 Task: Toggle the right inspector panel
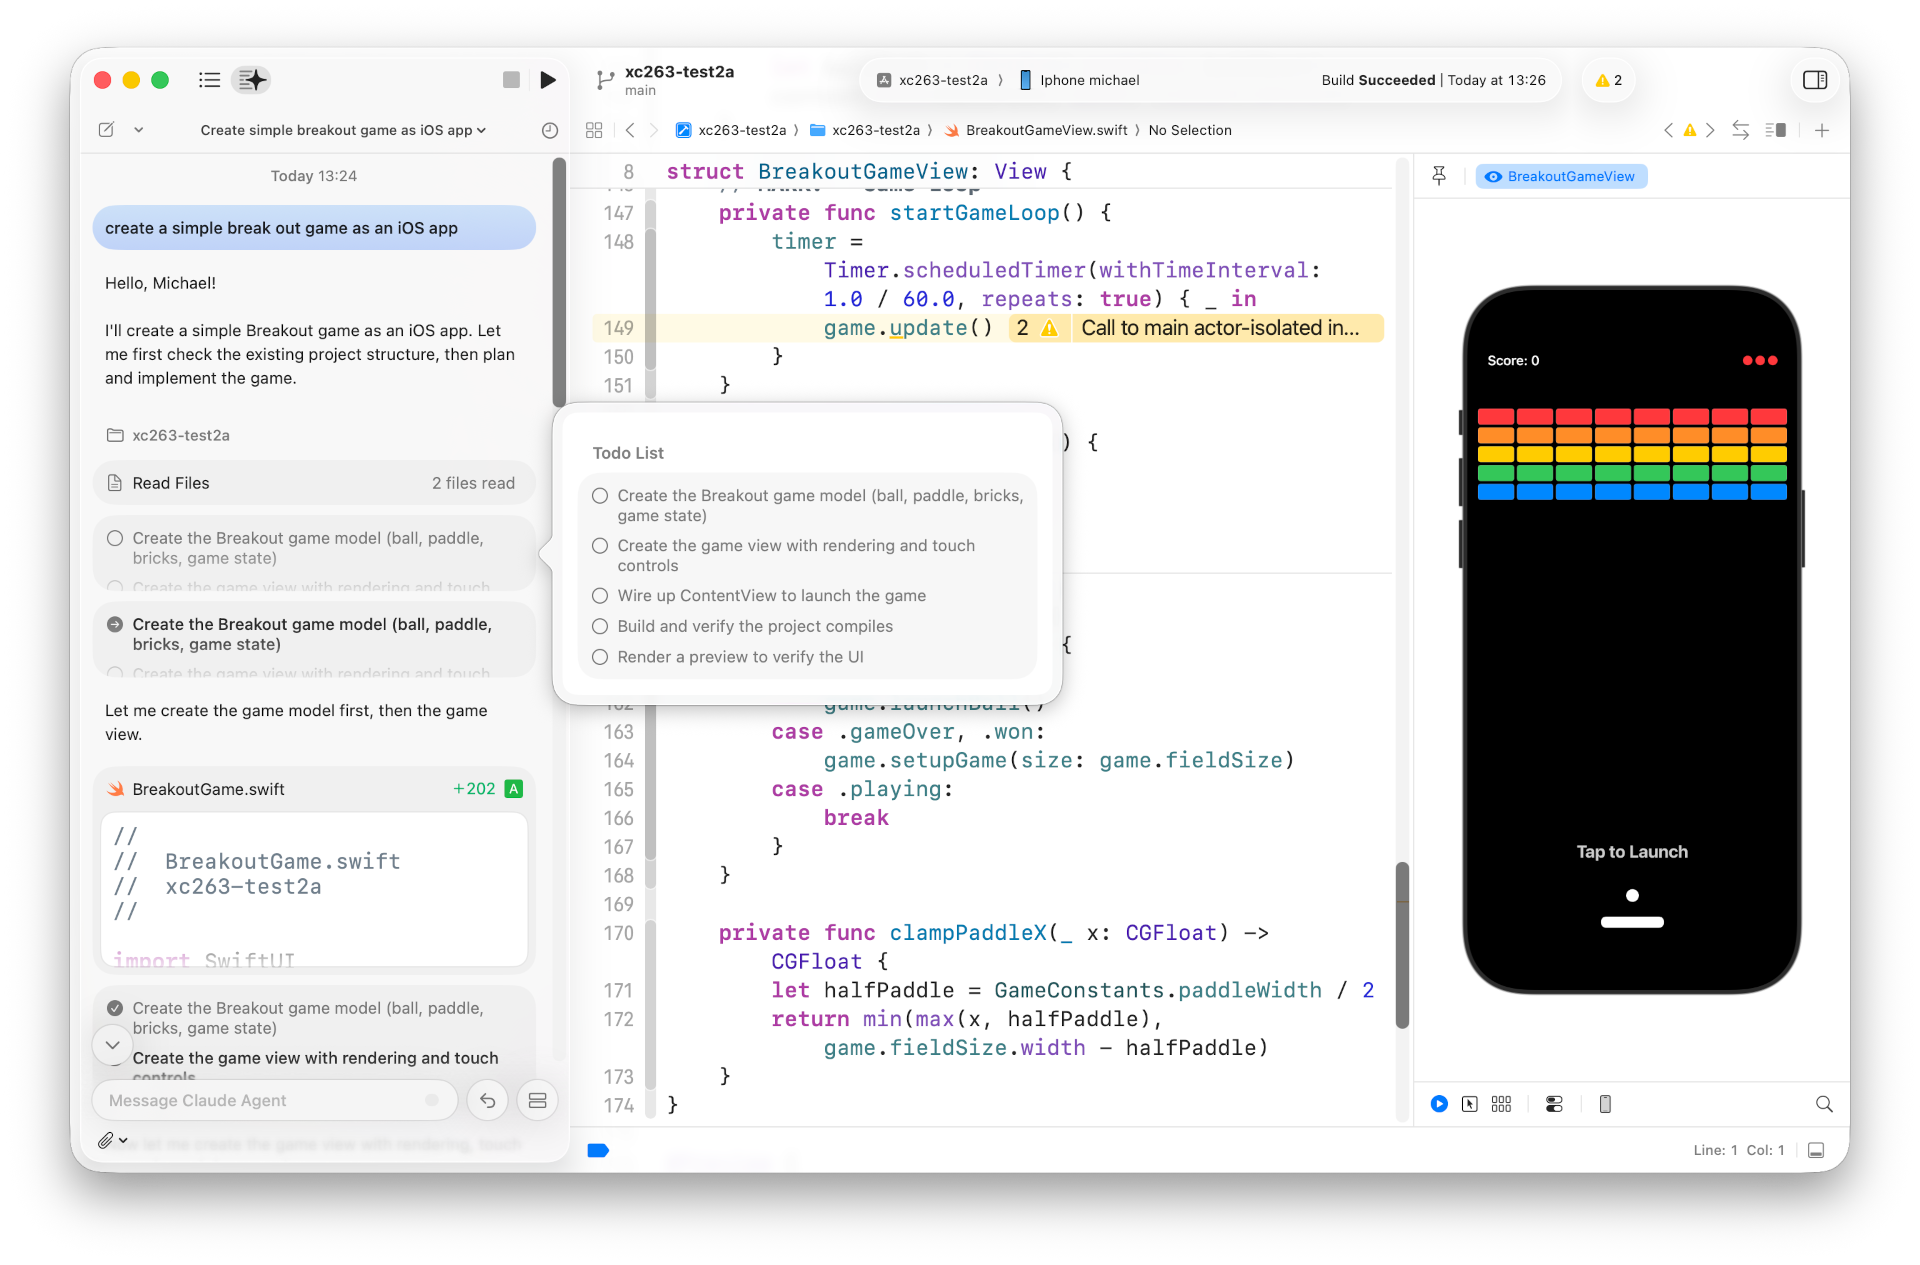[1814, 80]
